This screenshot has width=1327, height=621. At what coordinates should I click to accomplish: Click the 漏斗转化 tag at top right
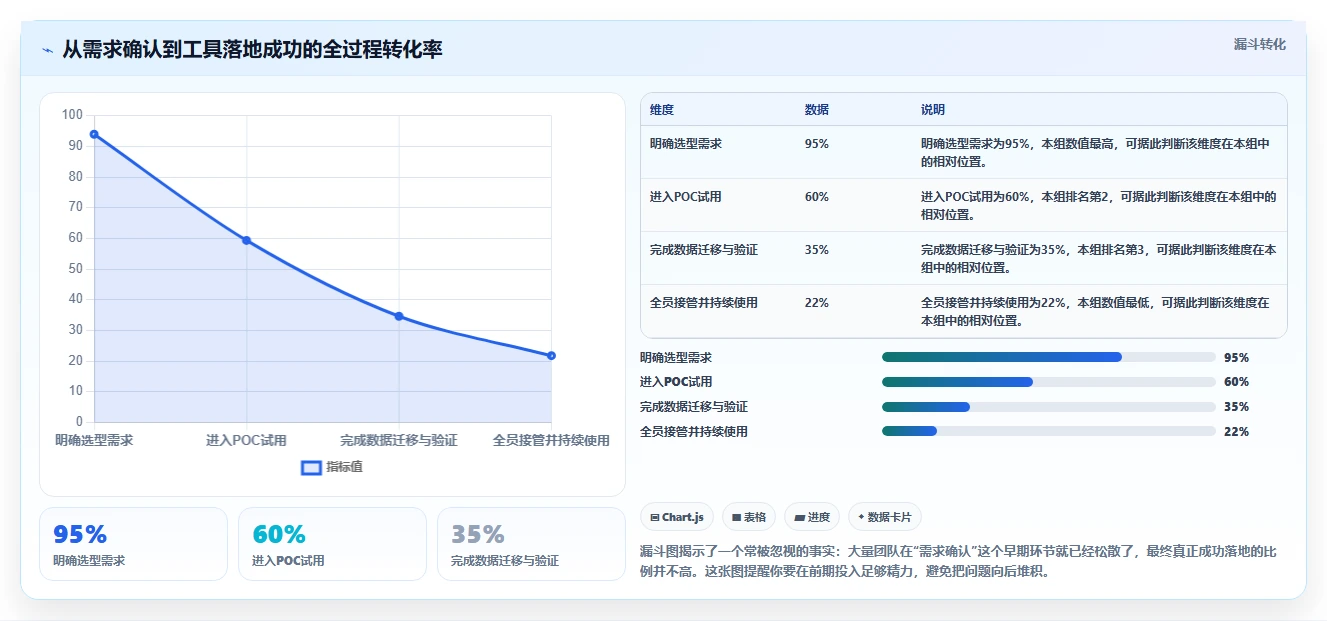coord(1259,45)
